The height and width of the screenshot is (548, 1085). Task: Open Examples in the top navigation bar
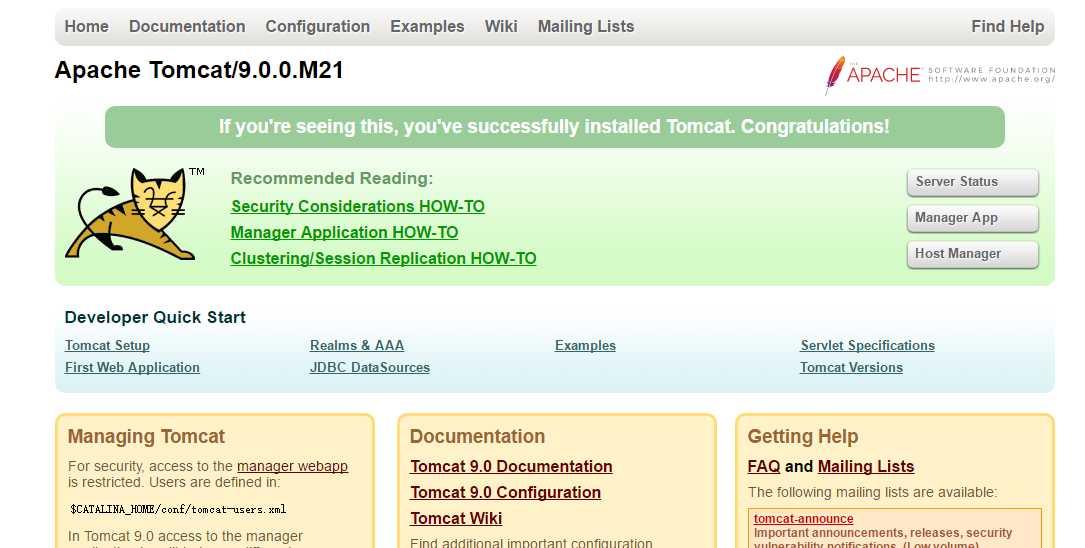click(x=427, y=26)
